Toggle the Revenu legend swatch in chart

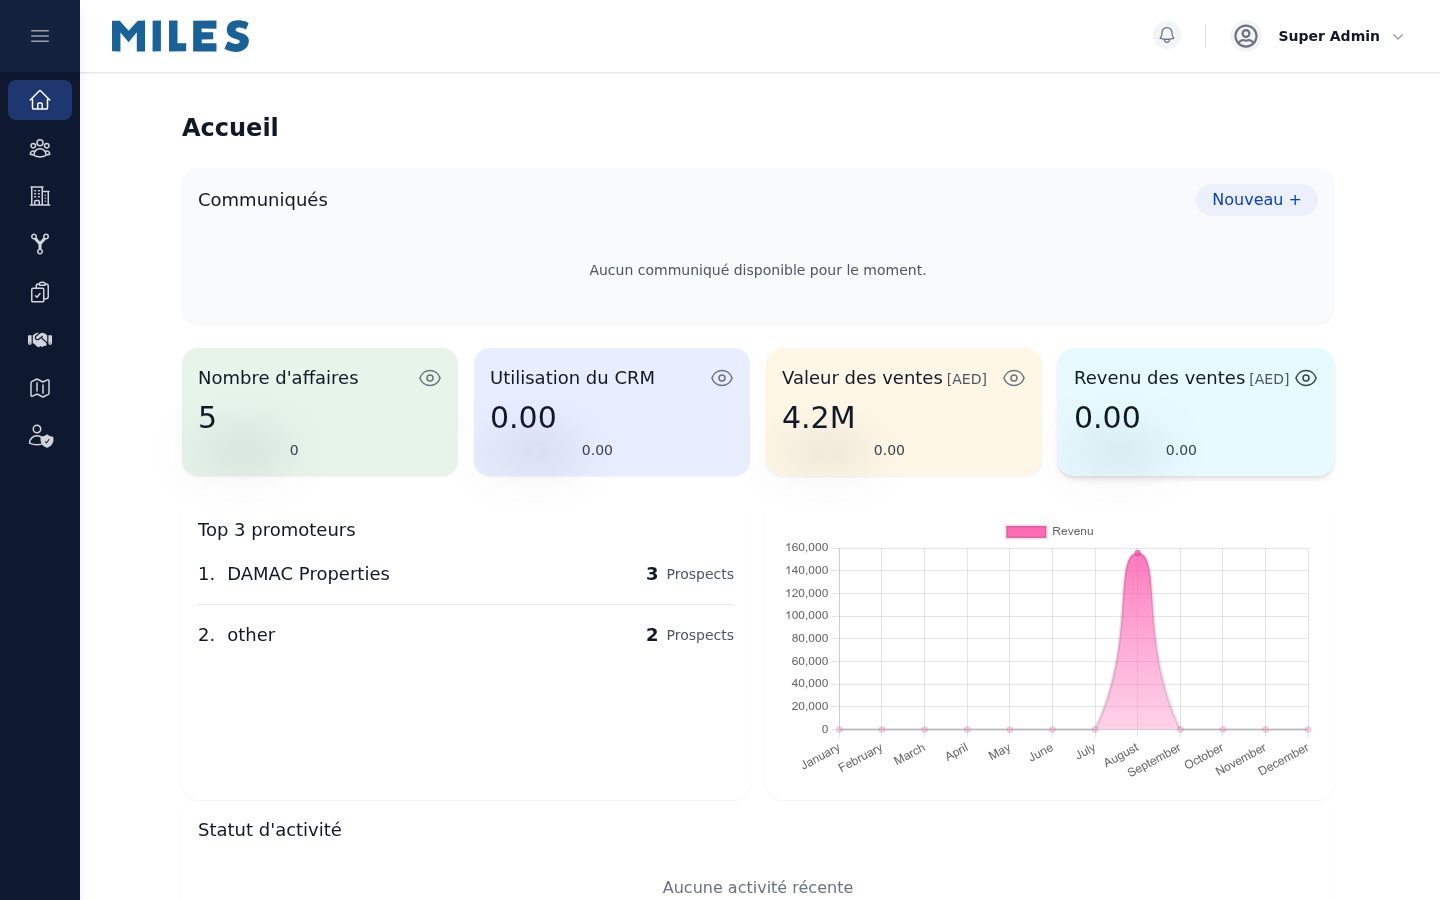click(x=1026, y=532)
